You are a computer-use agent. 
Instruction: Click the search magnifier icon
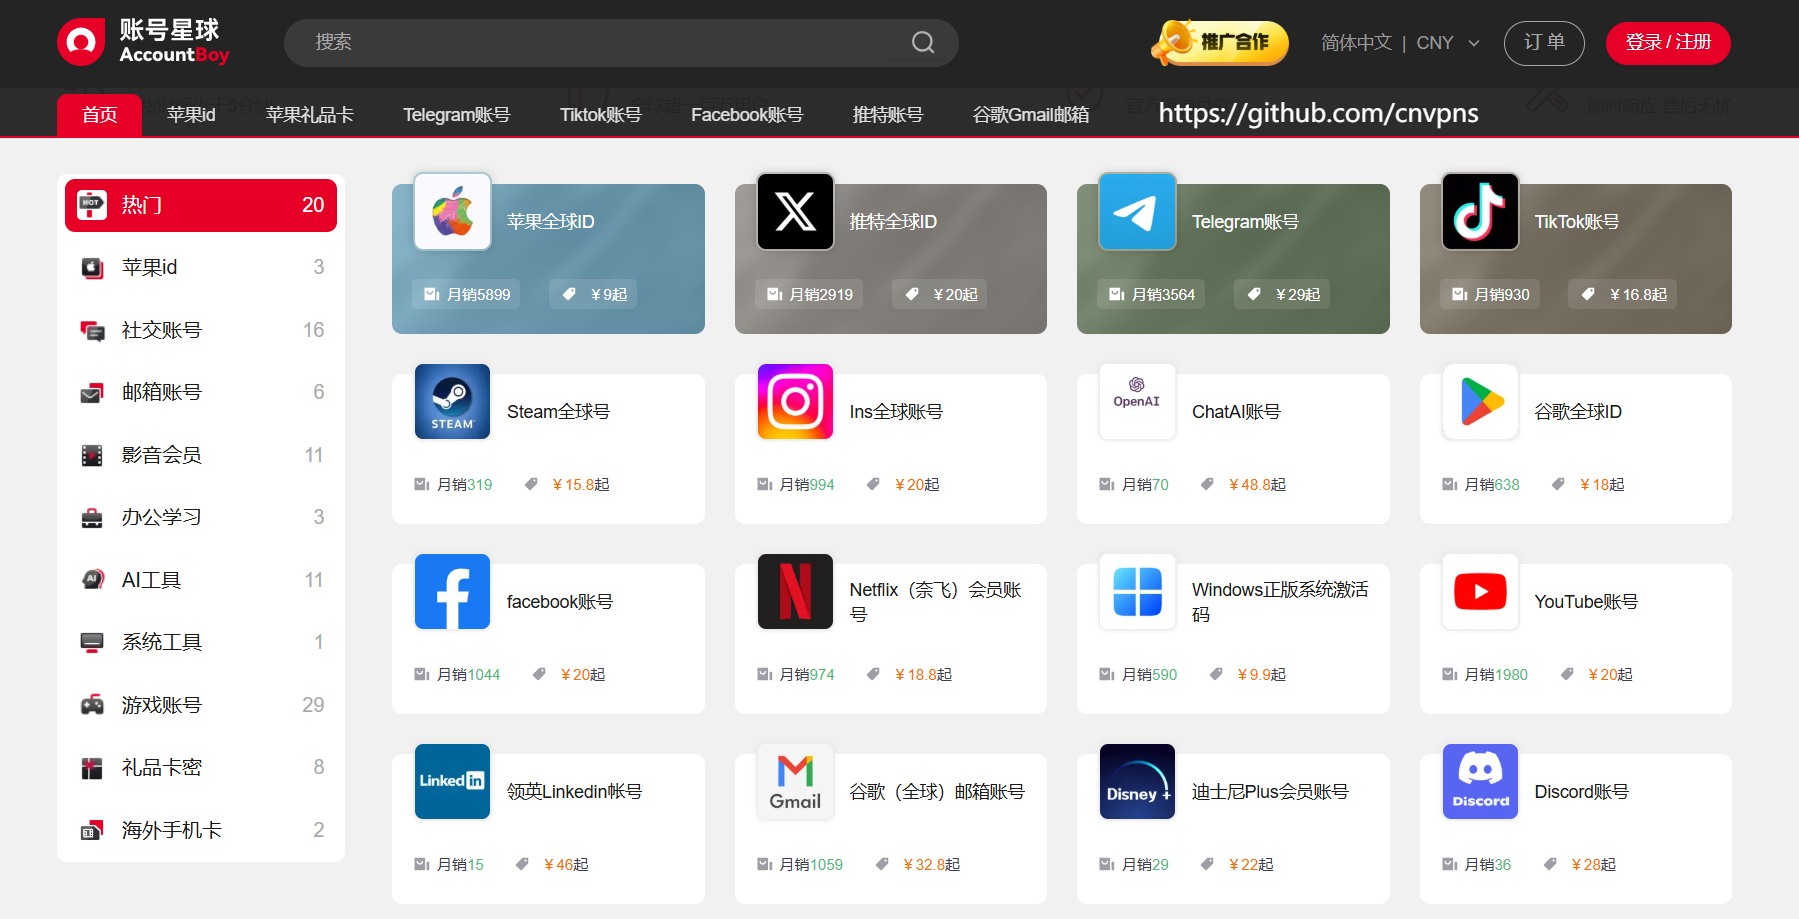[923, 42]
